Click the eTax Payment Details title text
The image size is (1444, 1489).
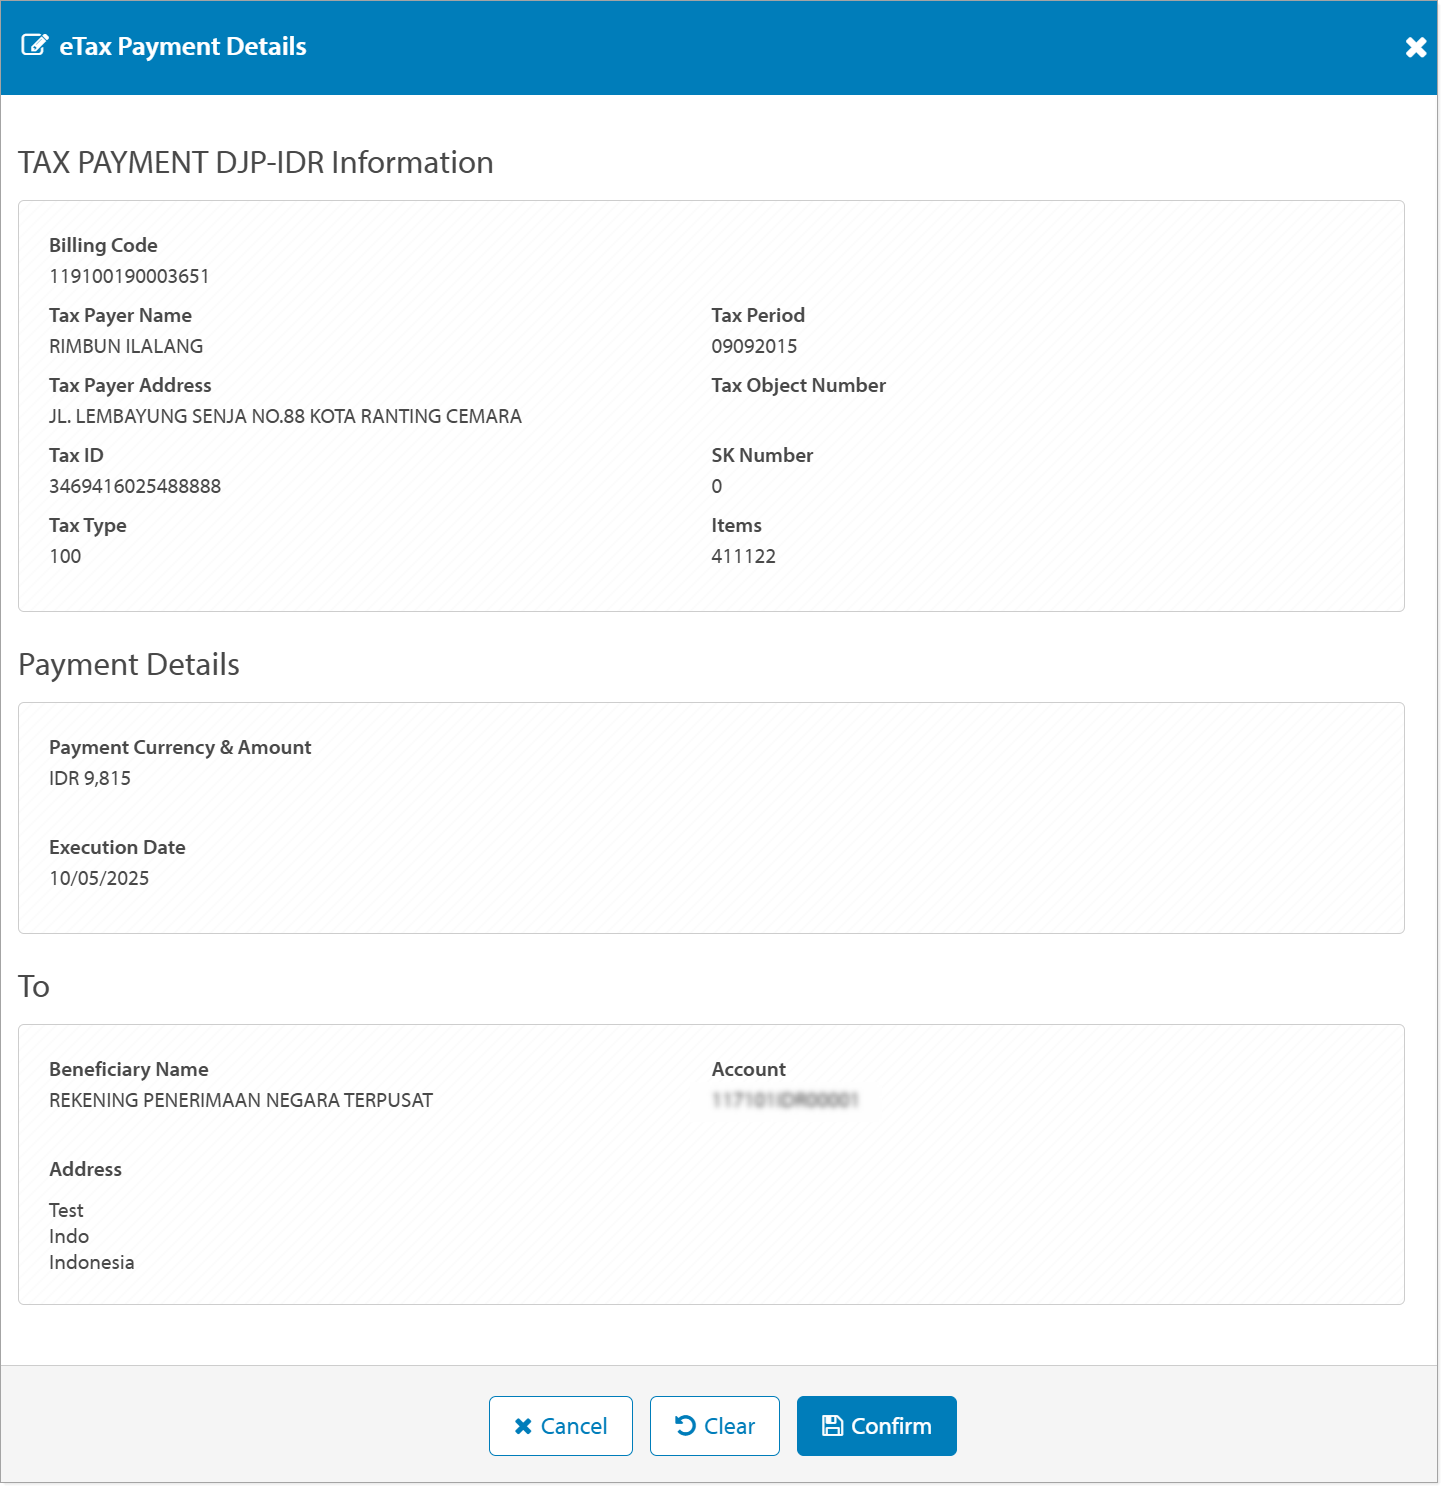tap(181, 45)
